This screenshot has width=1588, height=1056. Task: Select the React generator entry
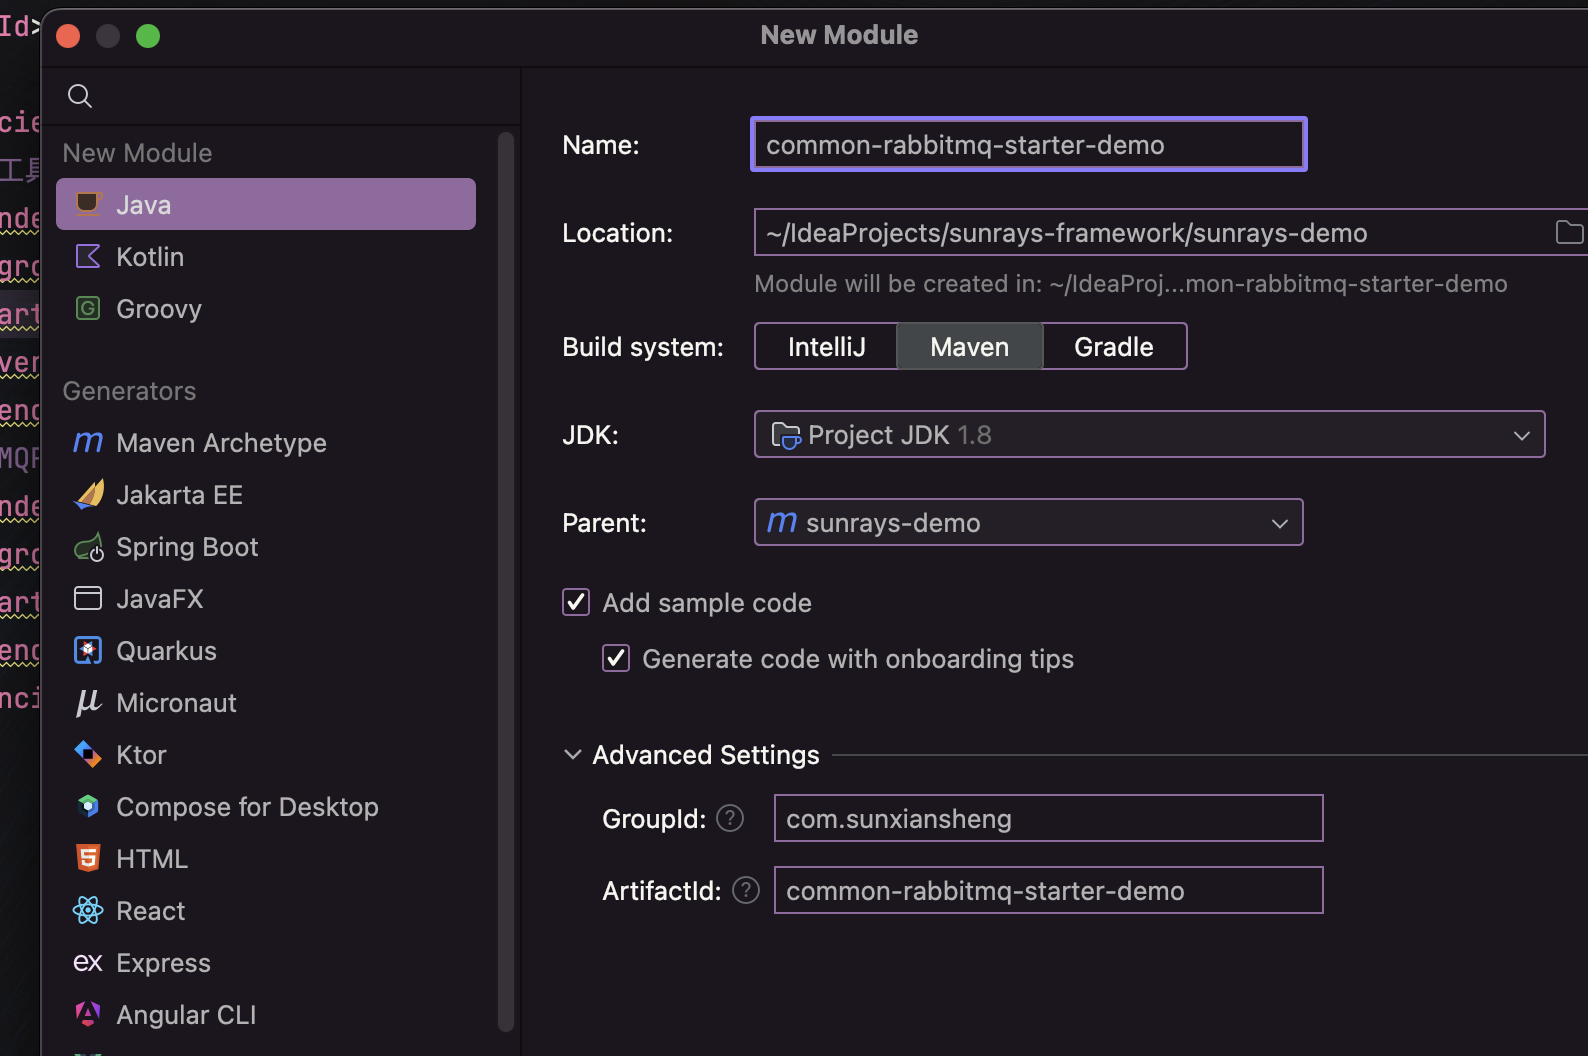coord(266,910)
